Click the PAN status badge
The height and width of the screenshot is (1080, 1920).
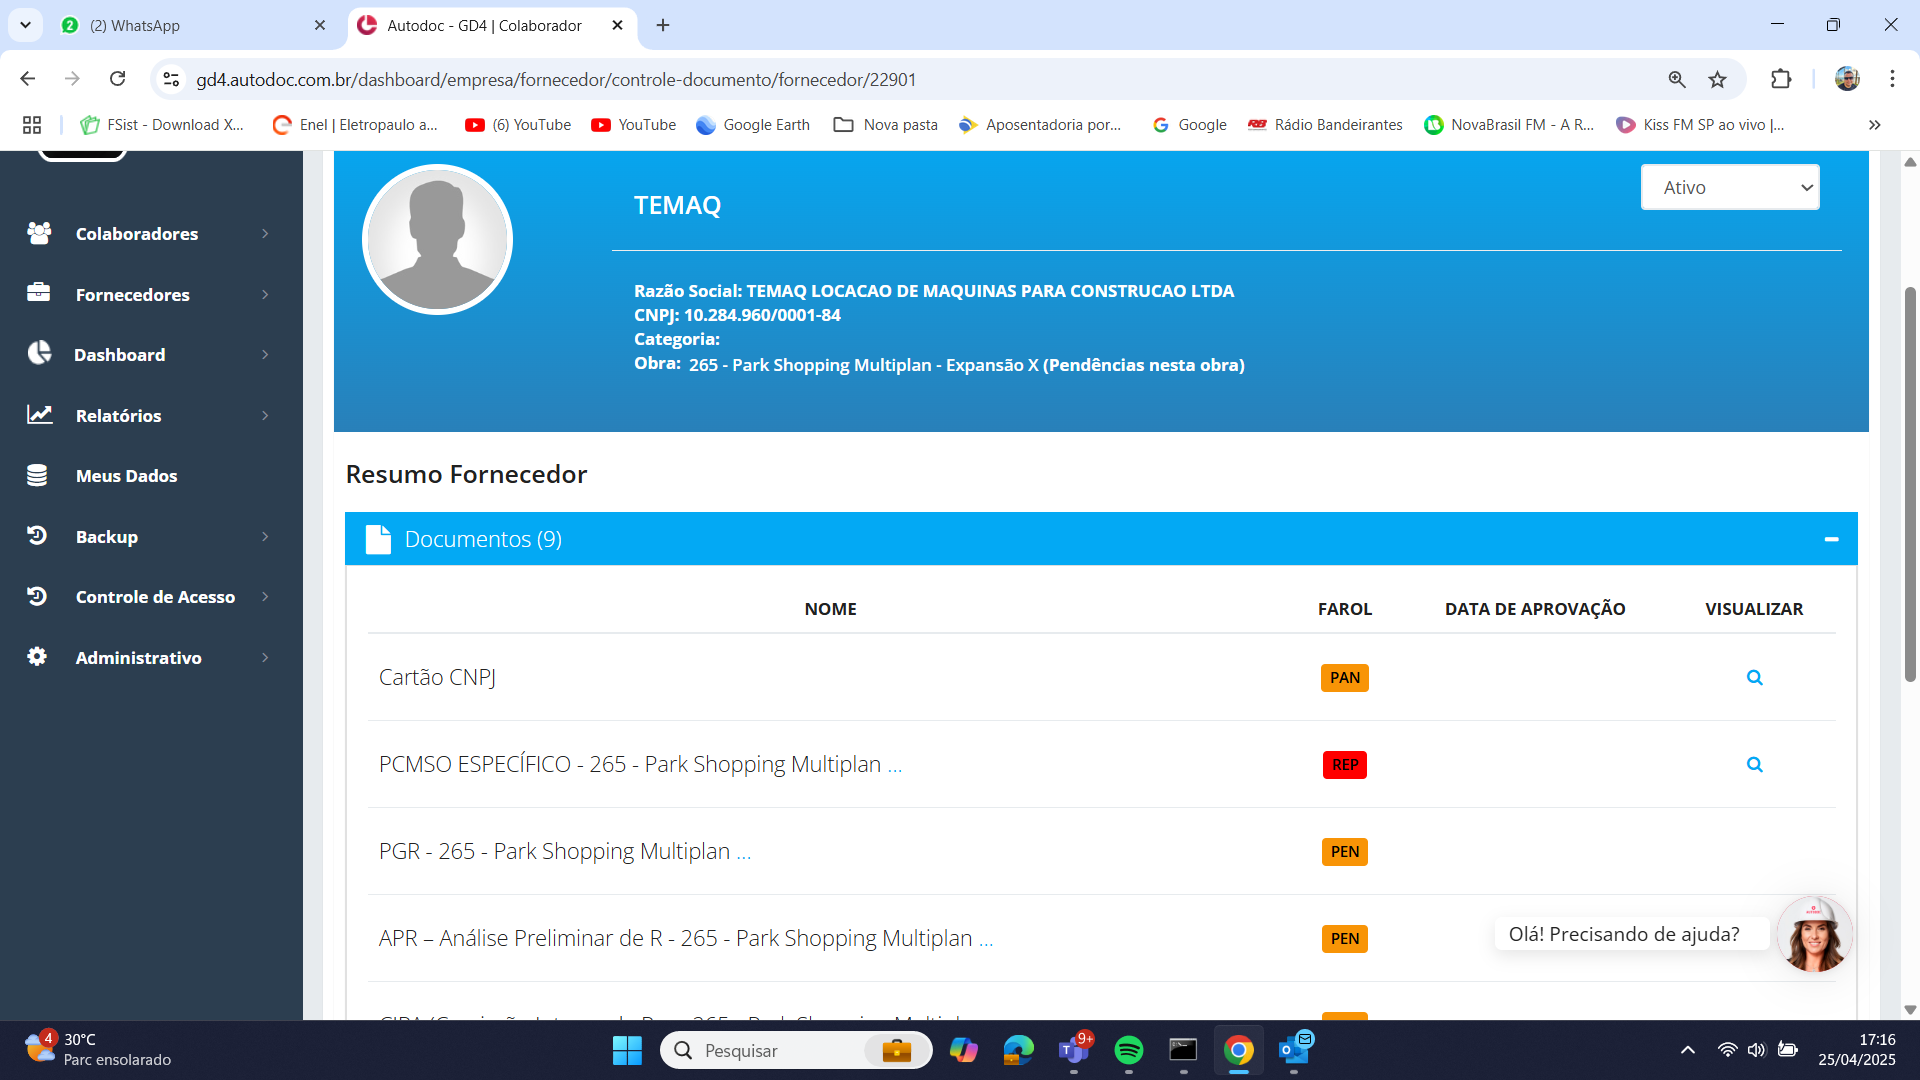[x=1345, y=678]
